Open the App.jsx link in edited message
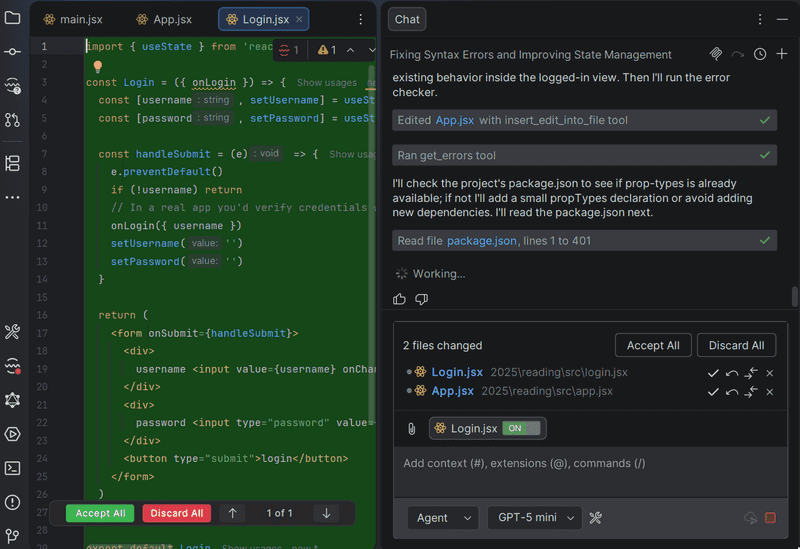This screenshot has width=800, height=549. [455, 120]
